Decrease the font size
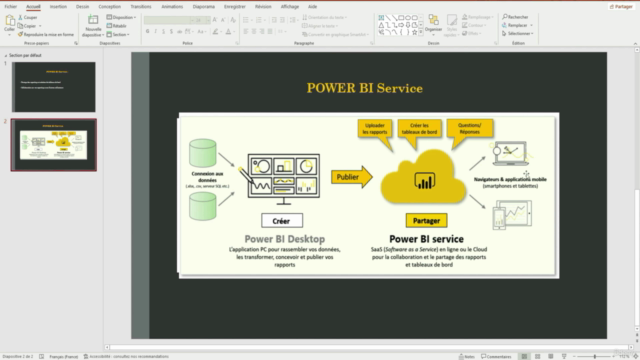The width and height of the screenshot is (640, 360). 223,20
